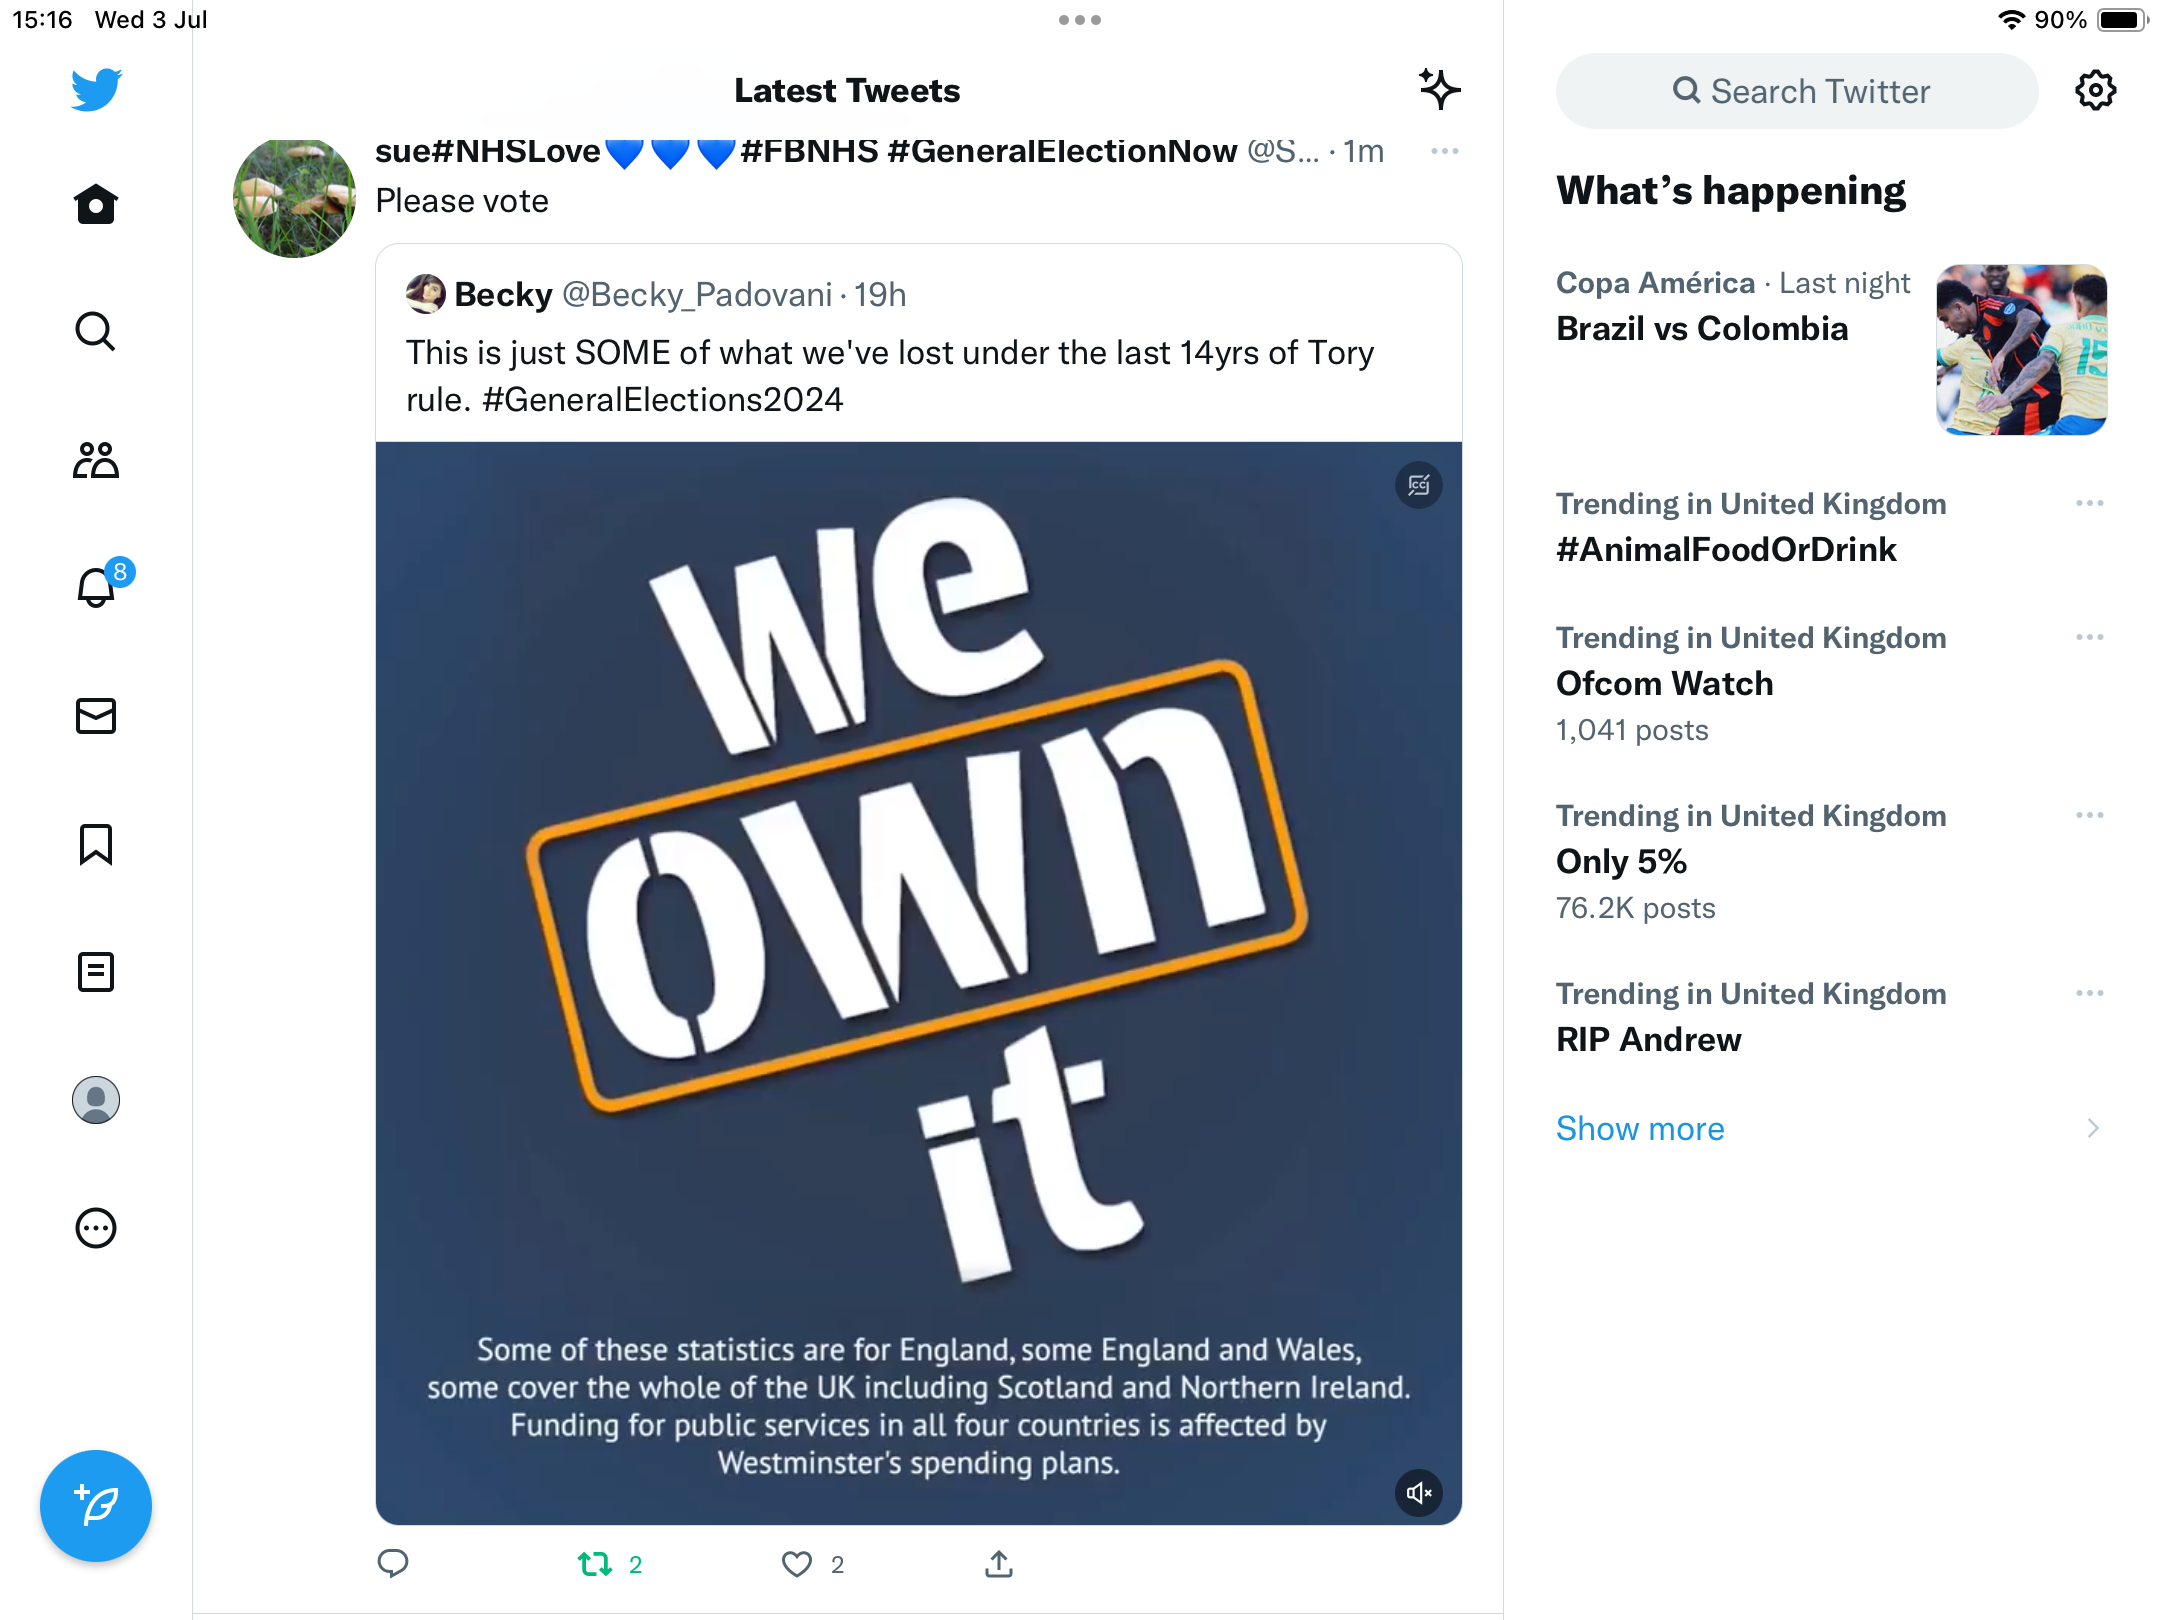Open options for #AnimalFoodOrDrink trend
Screen dimensions: 2160x1620
point(2089,503)
